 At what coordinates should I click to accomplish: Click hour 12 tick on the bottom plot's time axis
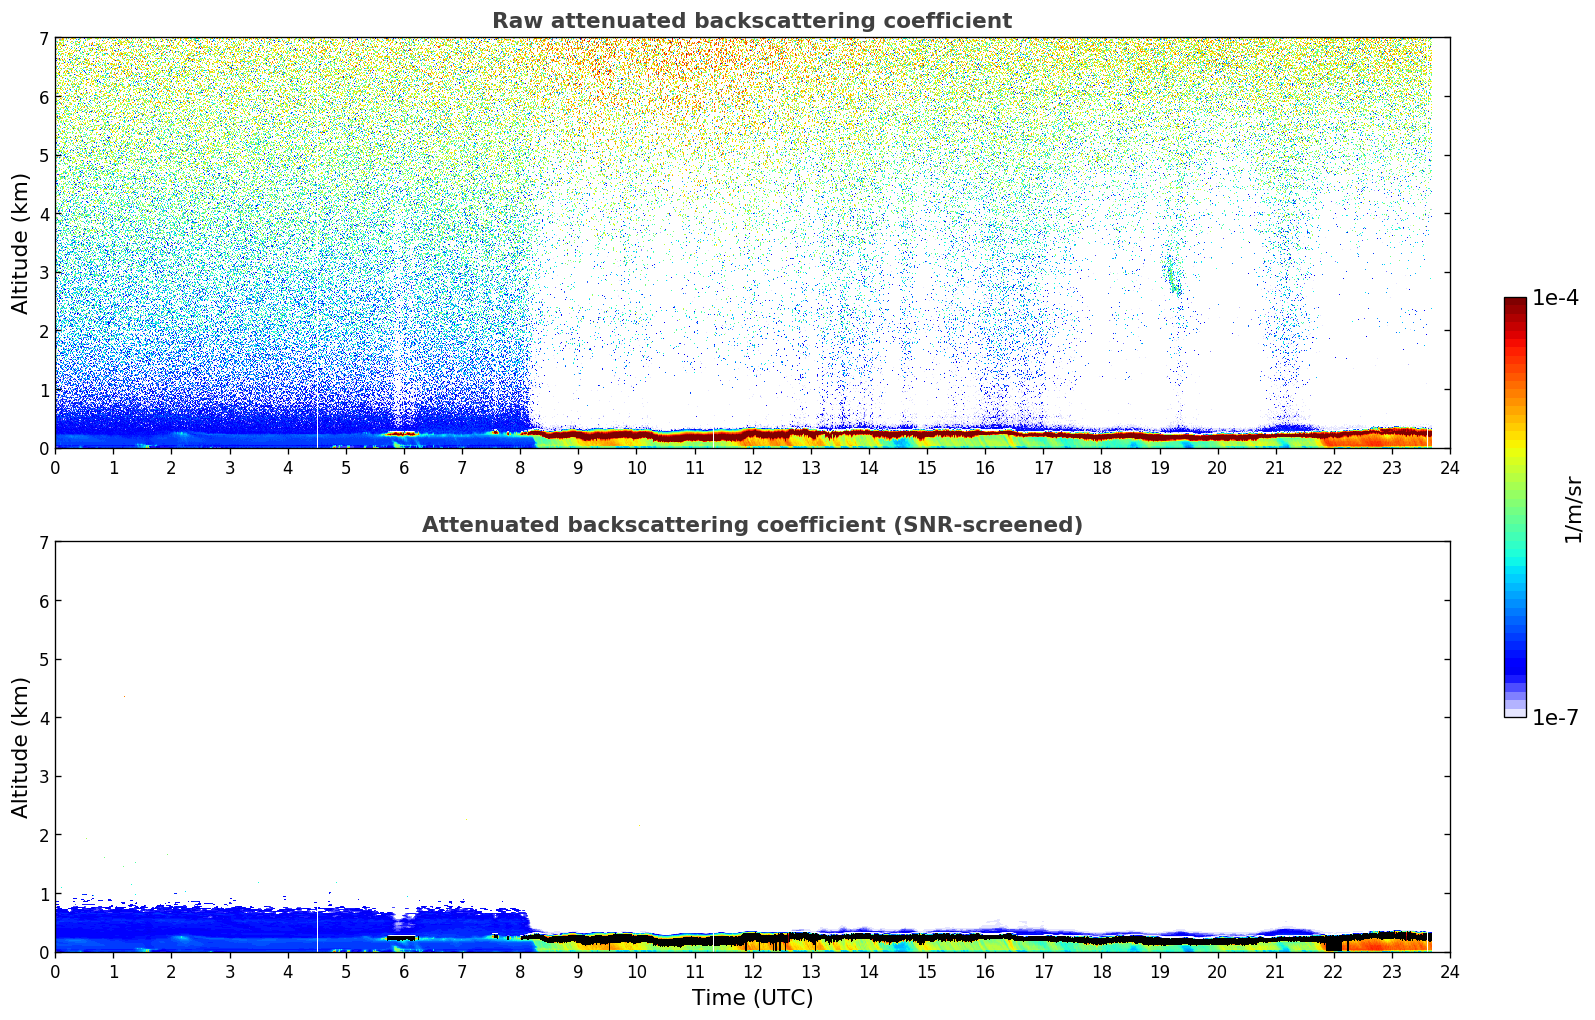pyautogui.click(x=752, y=971)
